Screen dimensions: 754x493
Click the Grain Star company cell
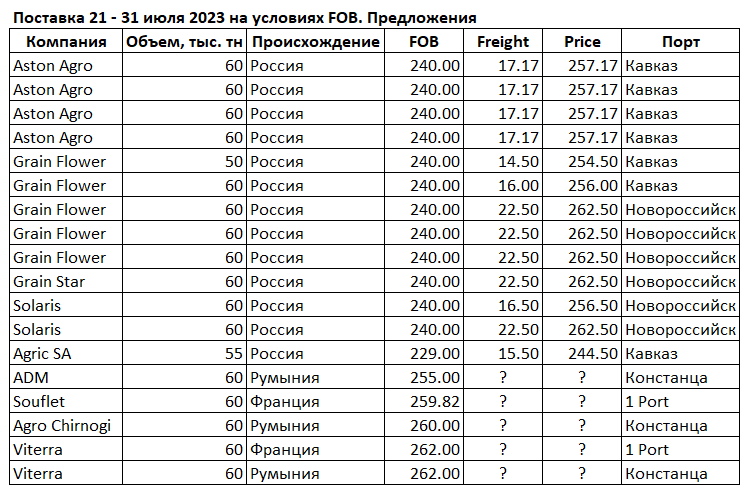[x=48, y=282]
